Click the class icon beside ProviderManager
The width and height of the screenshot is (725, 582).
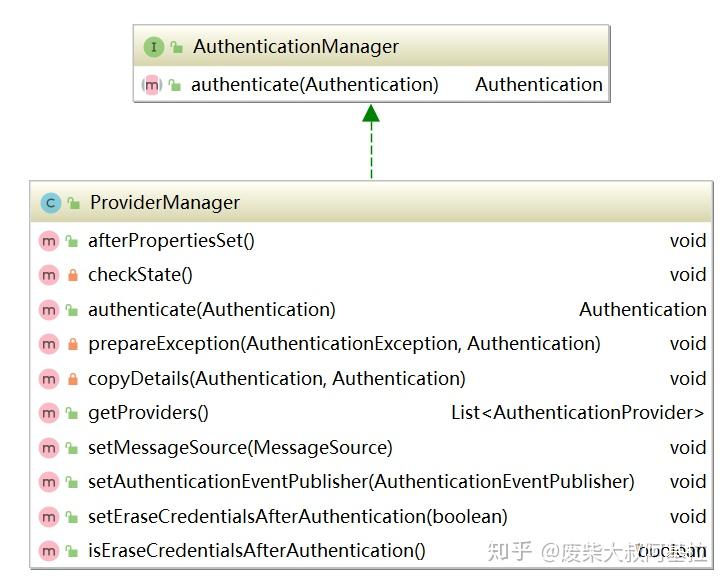51,203
